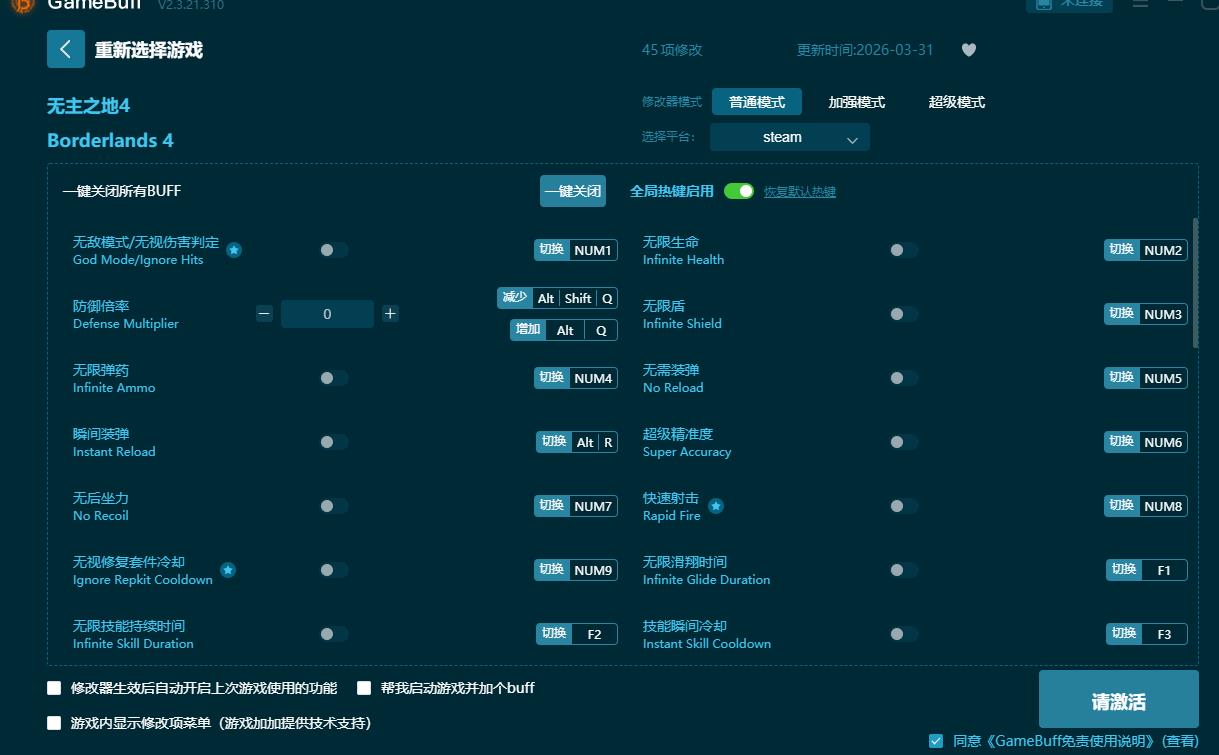Toggle No Recoil switch
1219x755 pixels.
click(334, 506)
